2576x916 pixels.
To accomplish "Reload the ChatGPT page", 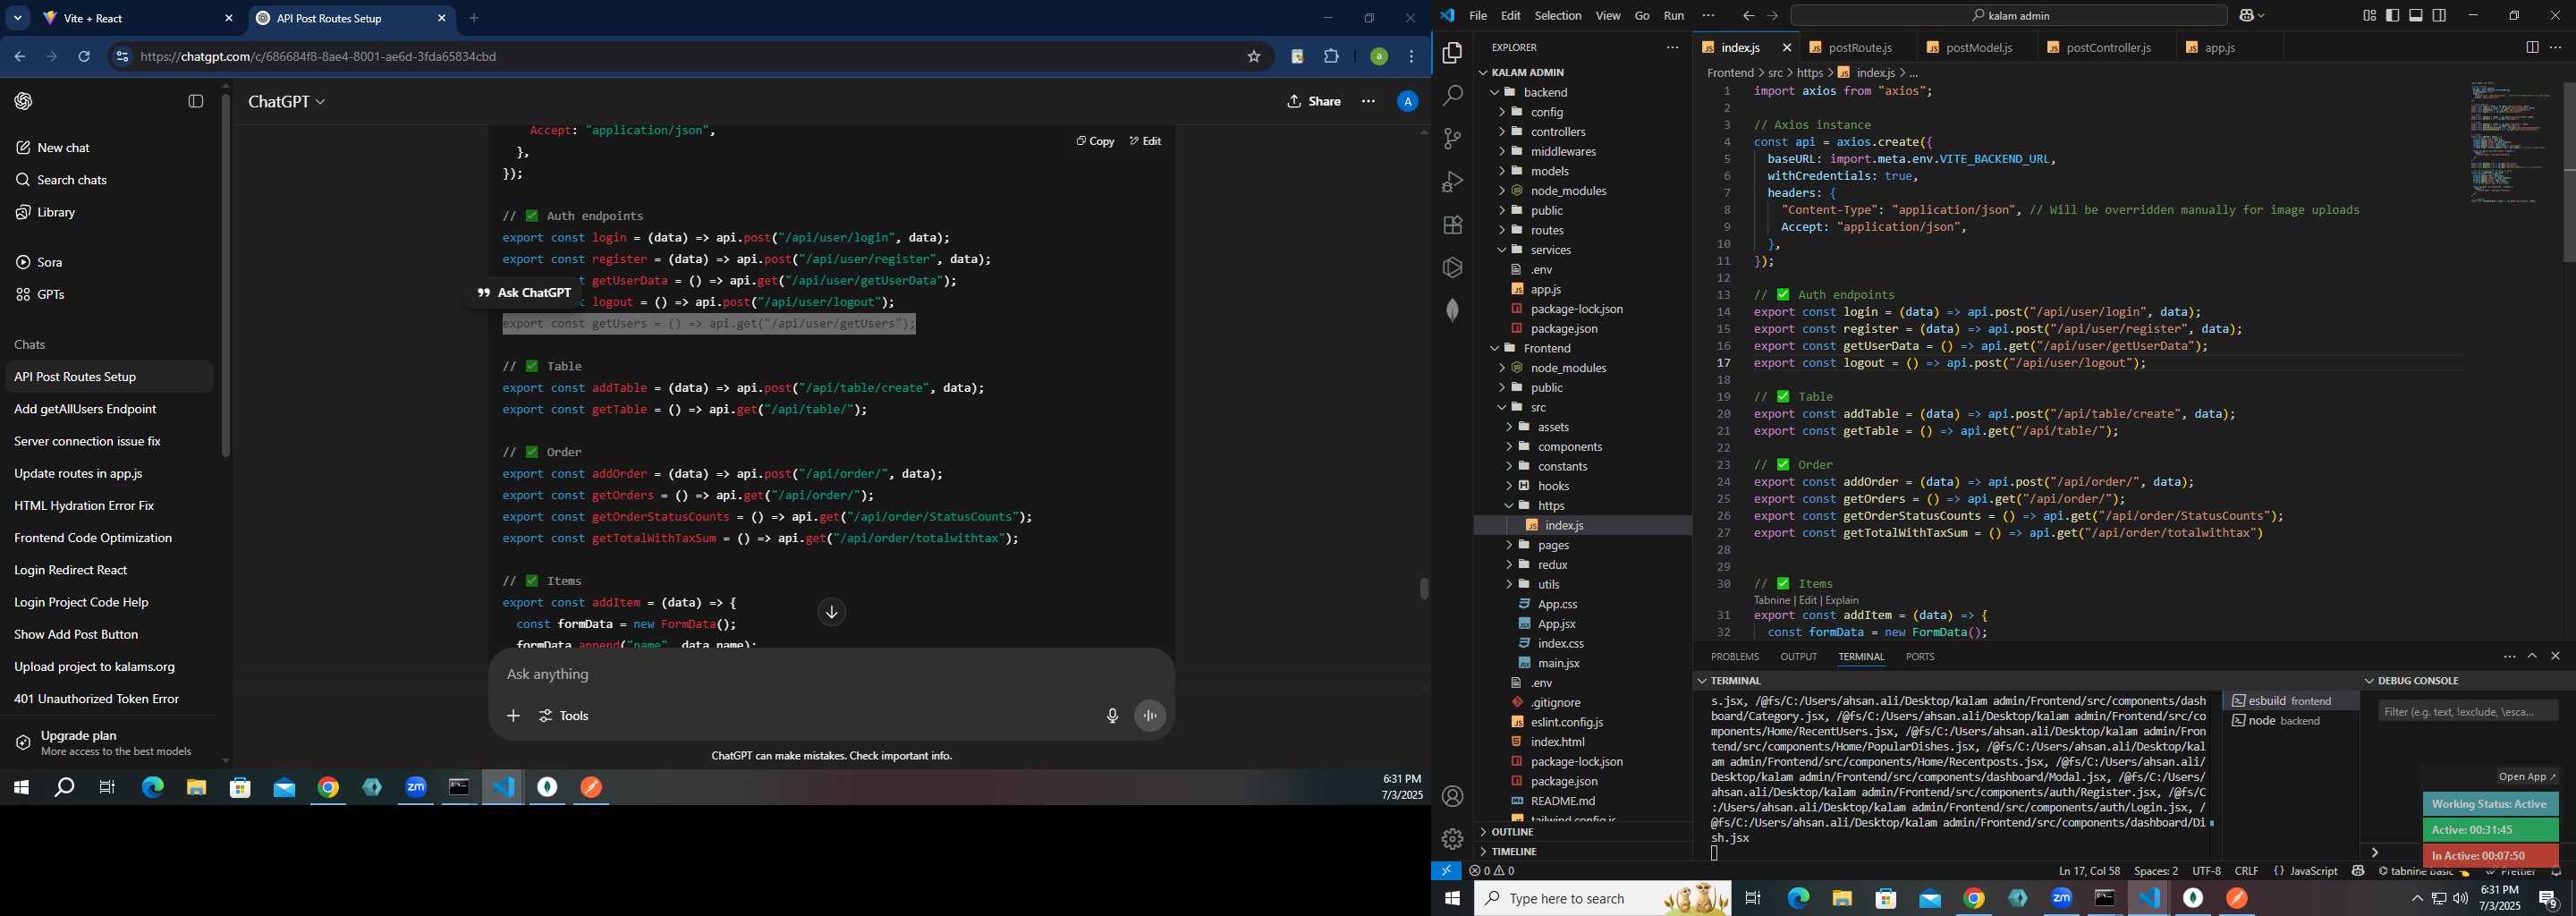I will [x=84, y=57].
